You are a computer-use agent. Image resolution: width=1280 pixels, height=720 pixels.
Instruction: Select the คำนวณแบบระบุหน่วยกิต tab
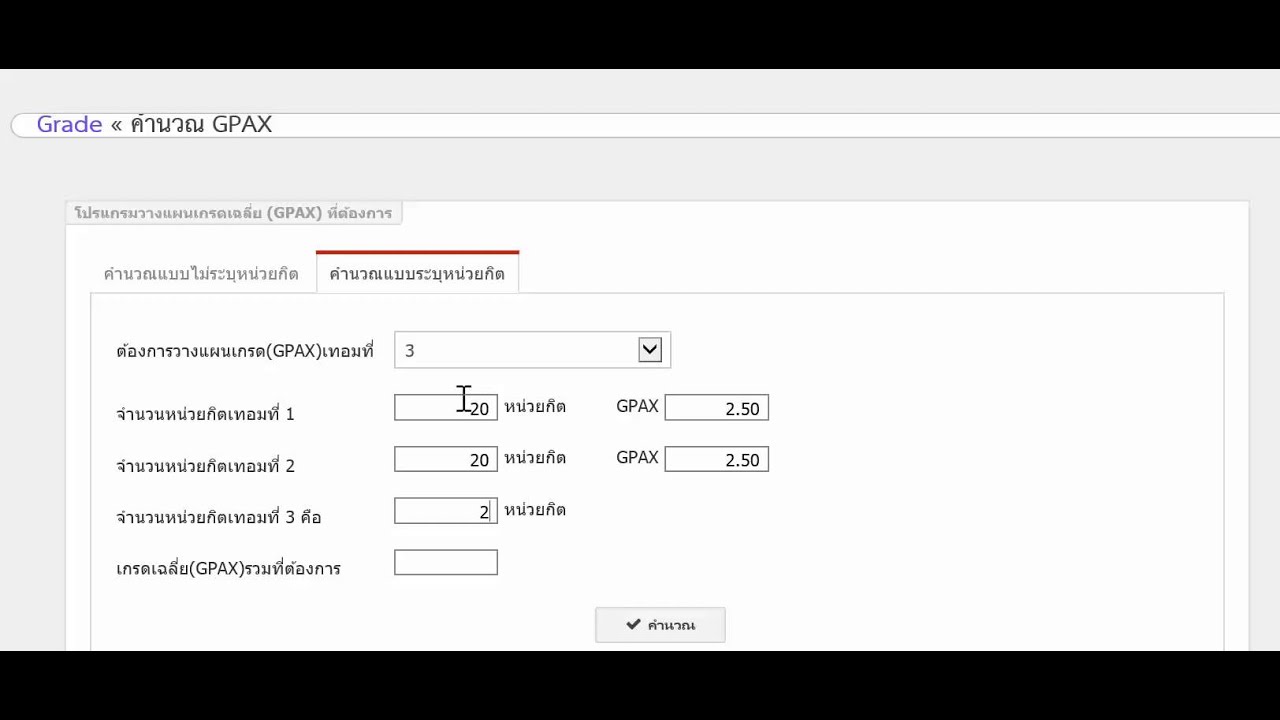tap(417, 273)
